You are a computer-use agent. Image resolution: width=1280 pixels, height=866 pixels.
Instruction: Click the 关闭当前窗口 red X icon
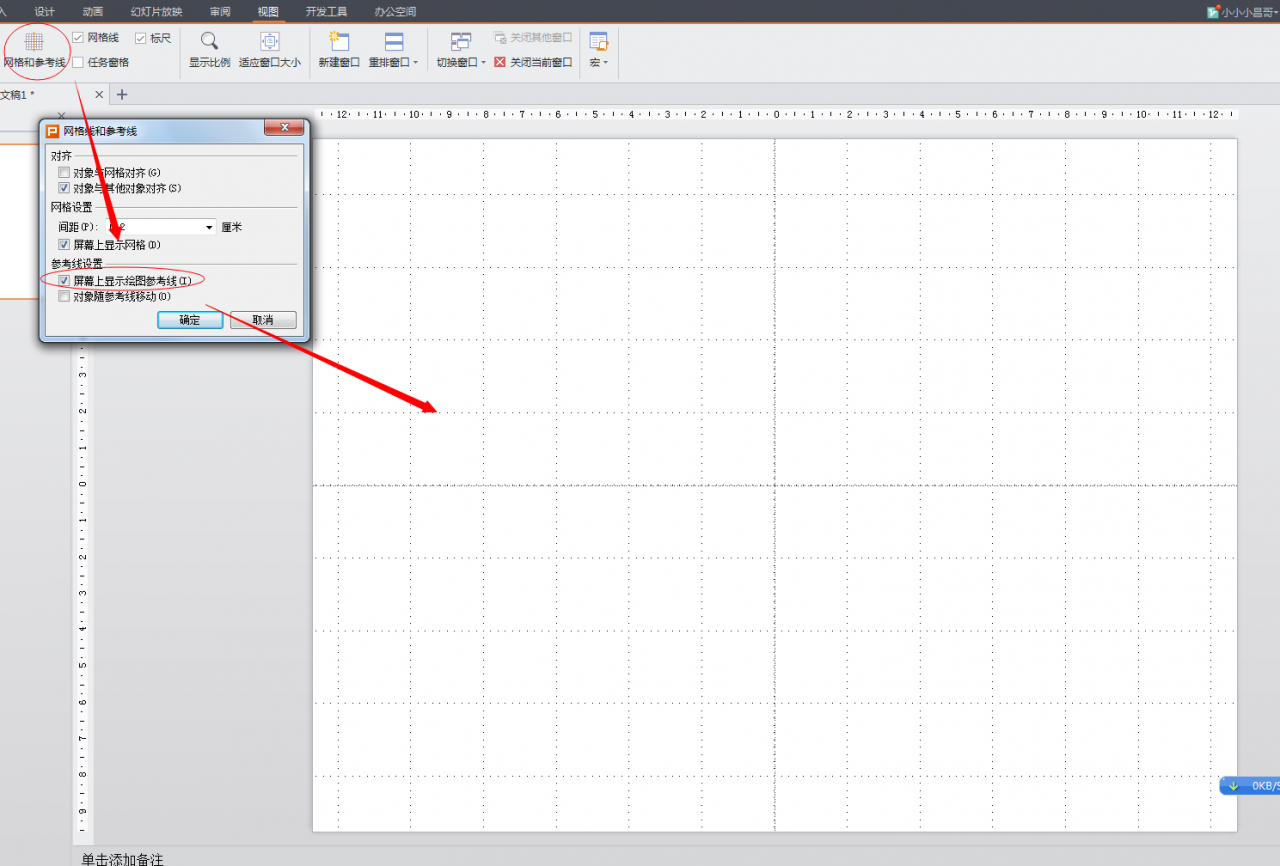click(500, 62)
